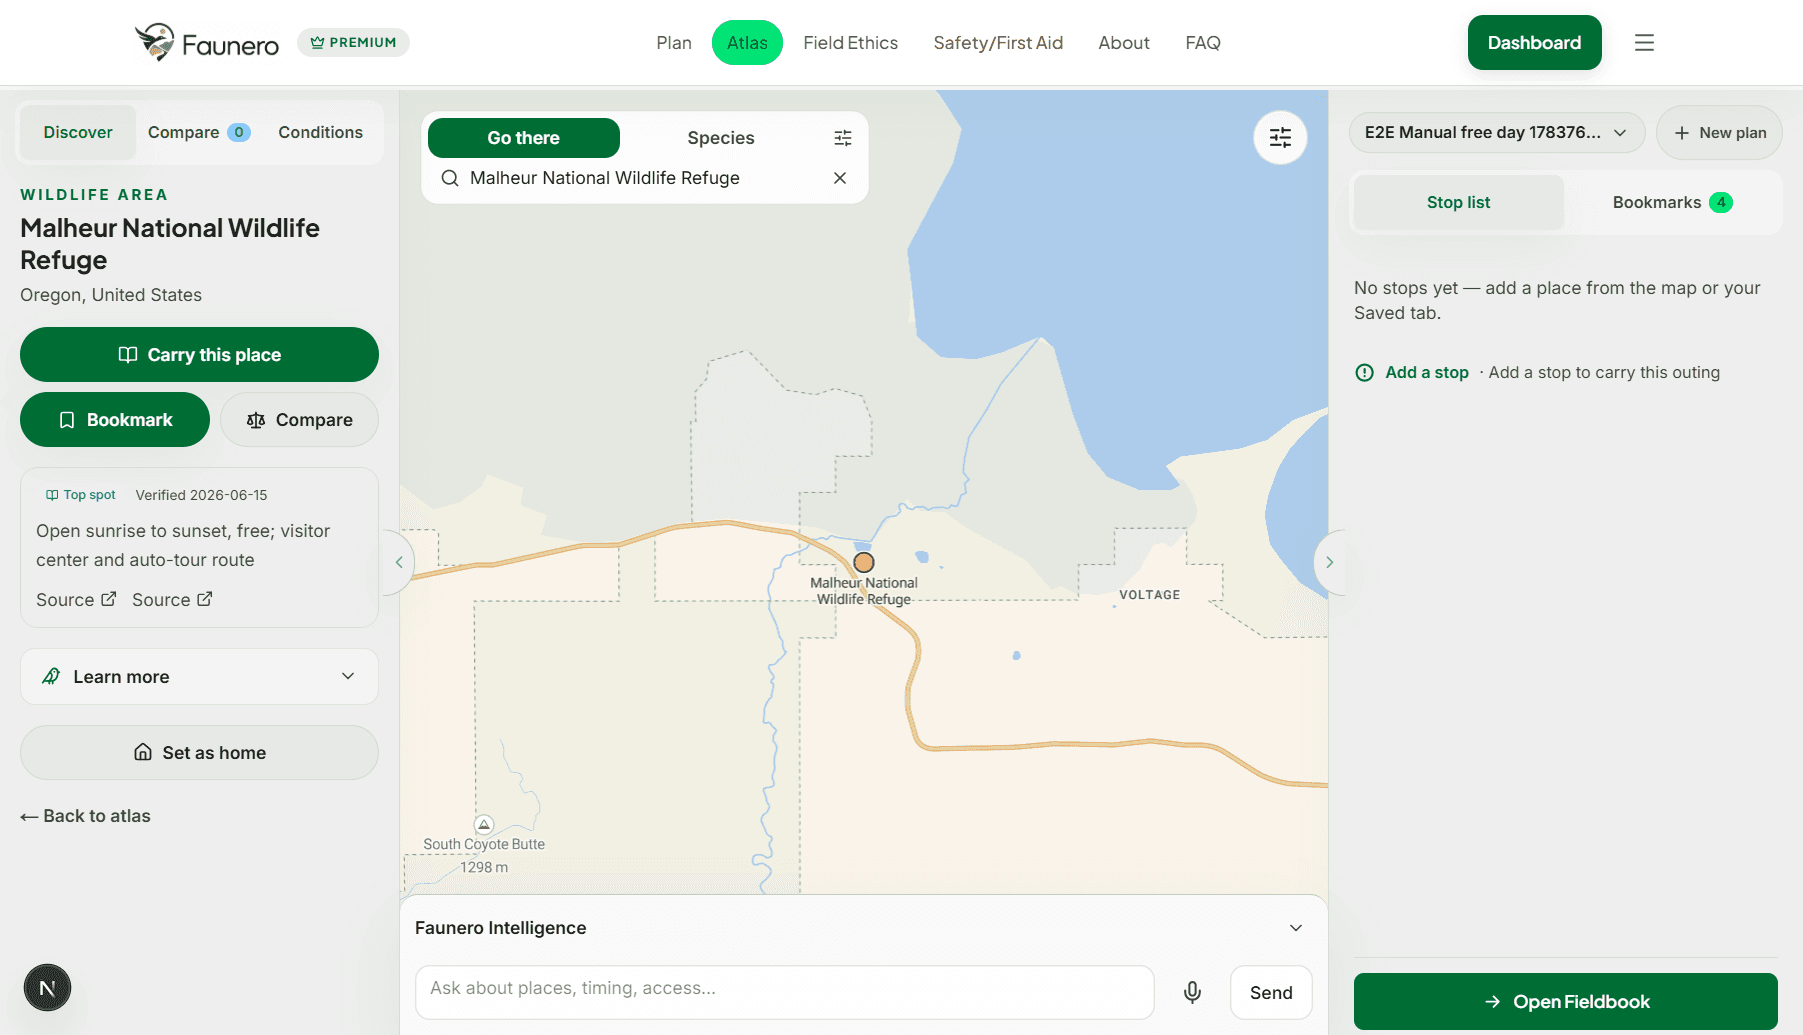Expand the Learn more section
The width and height of the screenshot is (1803, 1035).
tap(199, 677)
